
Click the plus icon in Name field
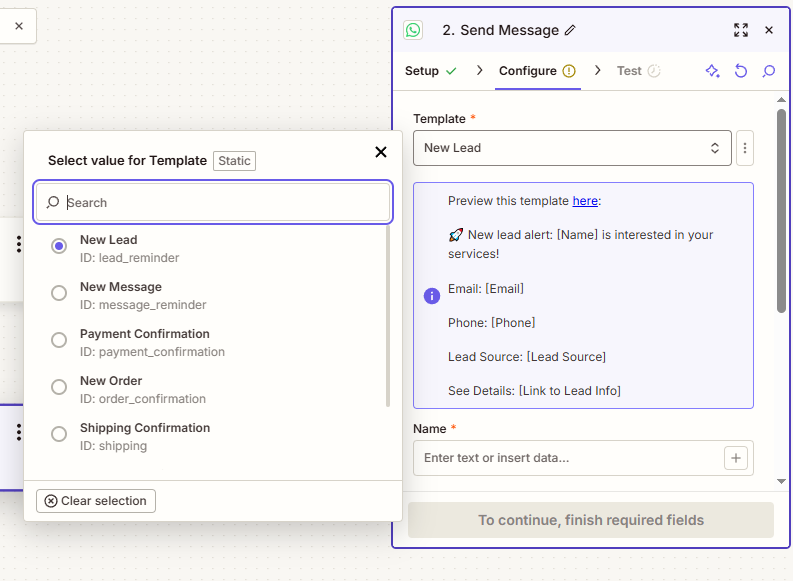(736, 458)
